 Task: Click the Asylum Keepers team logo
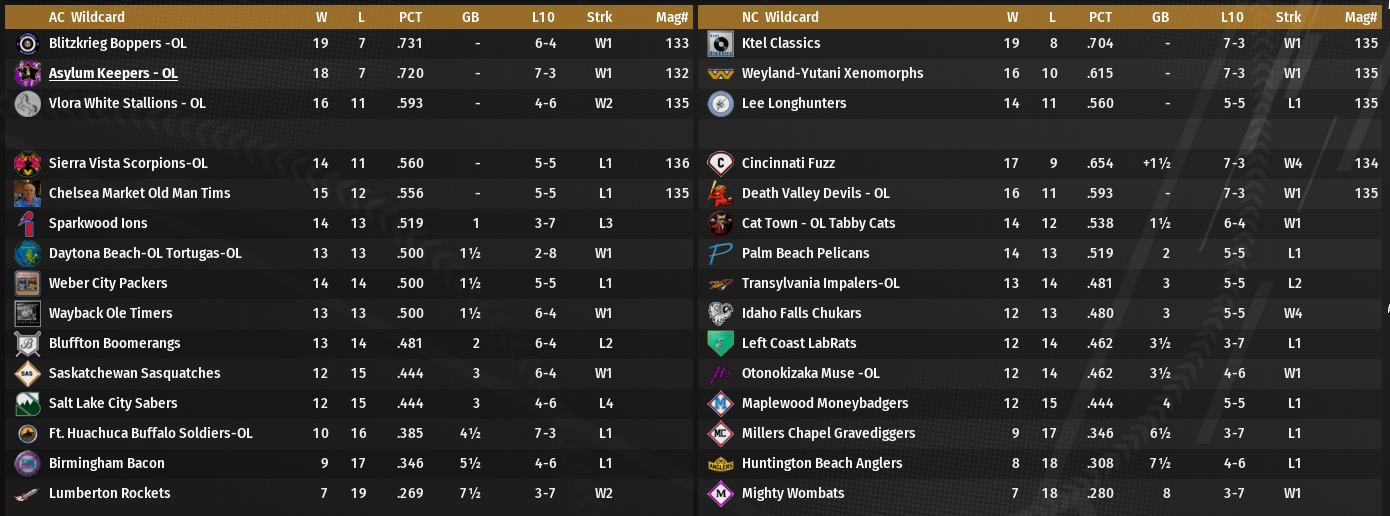[27, 73]
